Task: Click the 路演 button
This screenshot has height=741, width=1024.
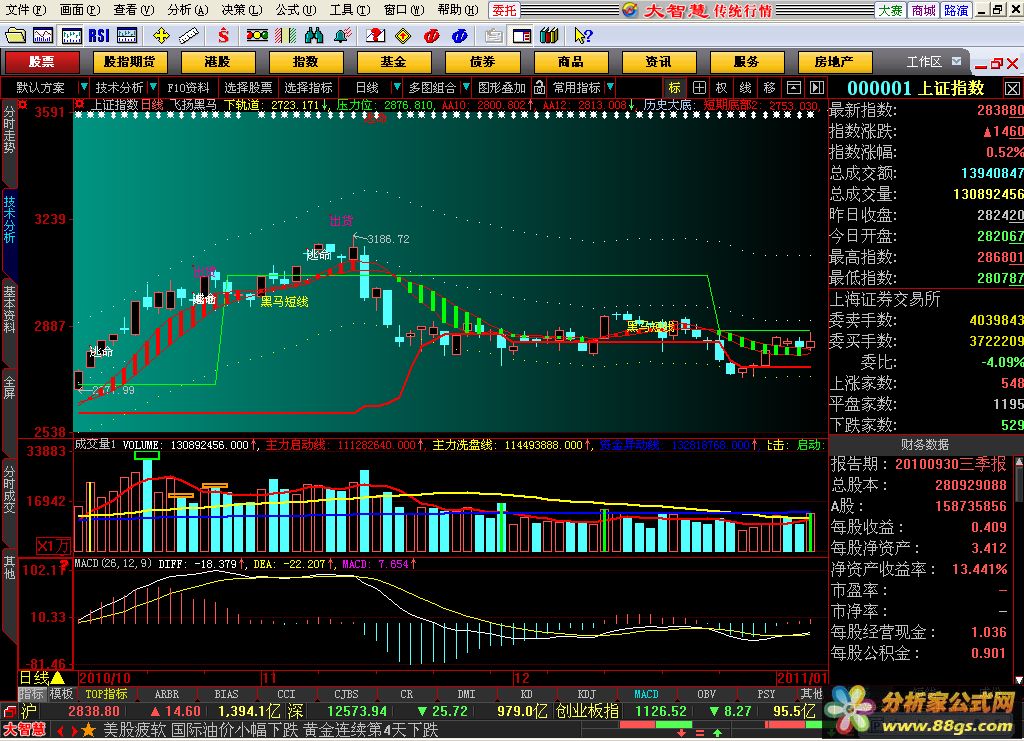Action: tap(956, 10)
